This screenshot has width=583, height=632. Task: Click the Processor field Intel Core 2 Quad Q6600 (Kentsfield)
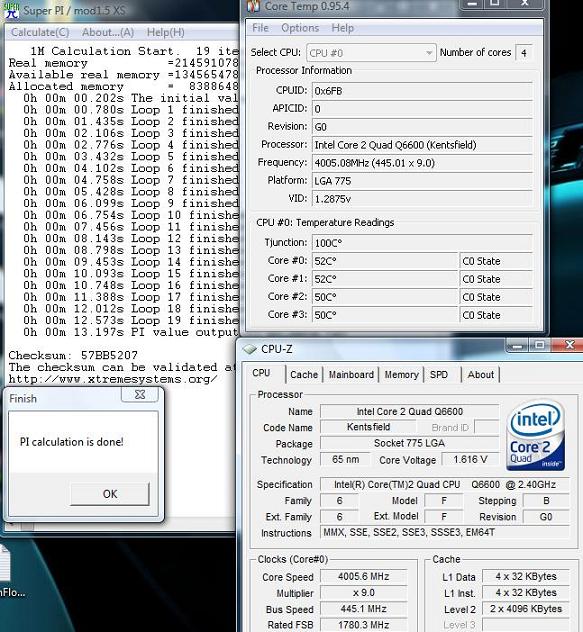coord(422,145)
